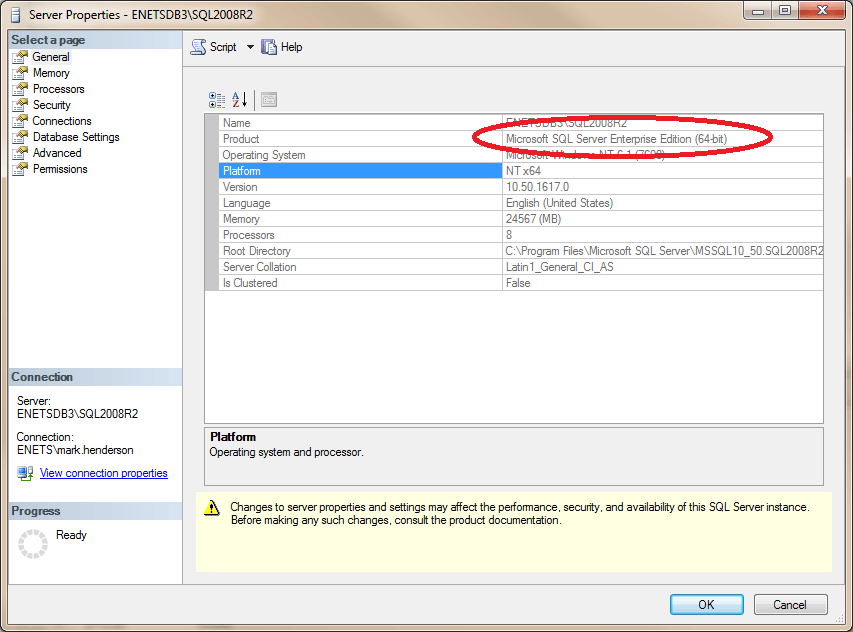Select the Categorized view icon
This screenshot has width=853, height=632.
(x=217, y=99)
